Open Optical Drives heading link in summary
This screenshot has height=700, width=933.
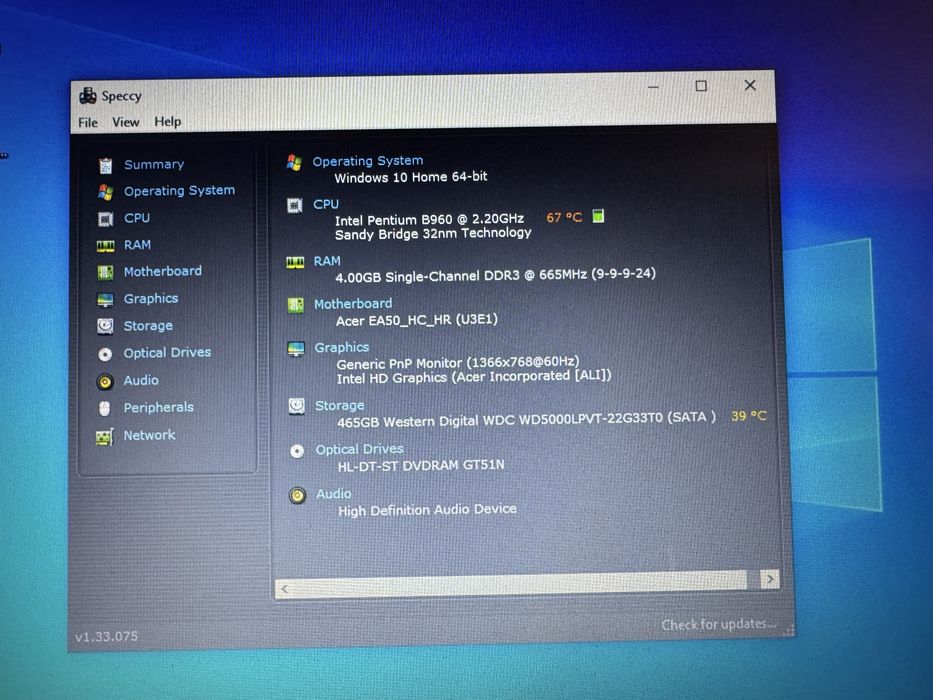coord(359,449)
